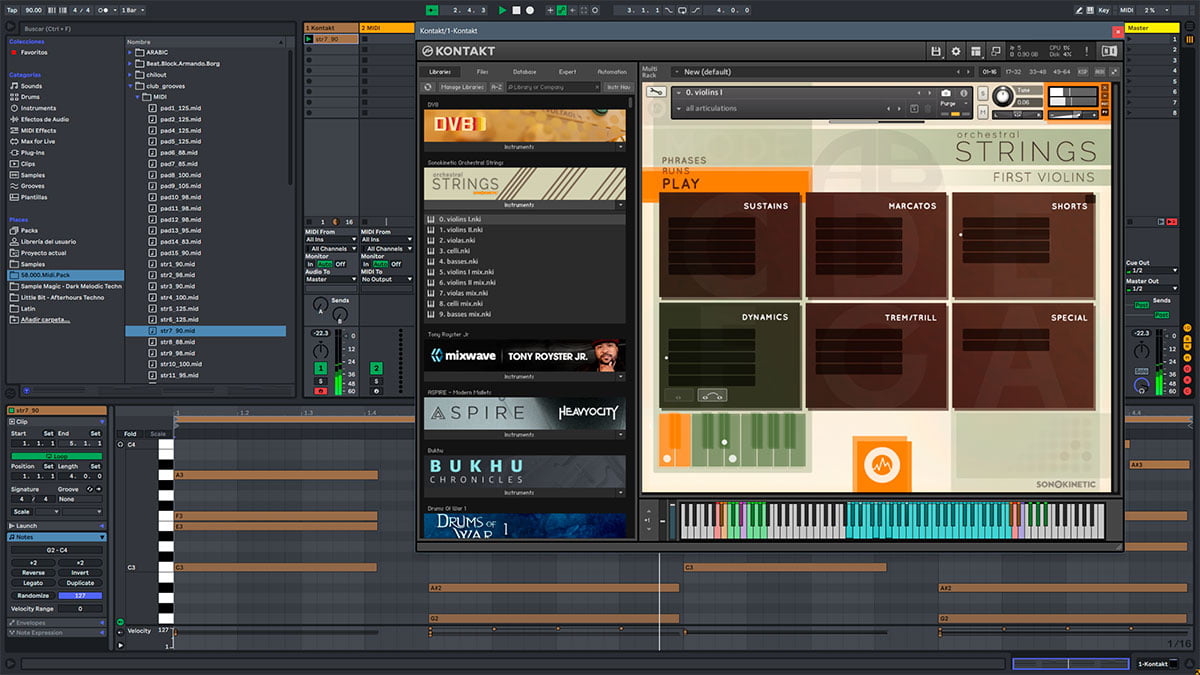Select Instruments category in browser
The image size is (1200, 675).
[x=38, y=108]
